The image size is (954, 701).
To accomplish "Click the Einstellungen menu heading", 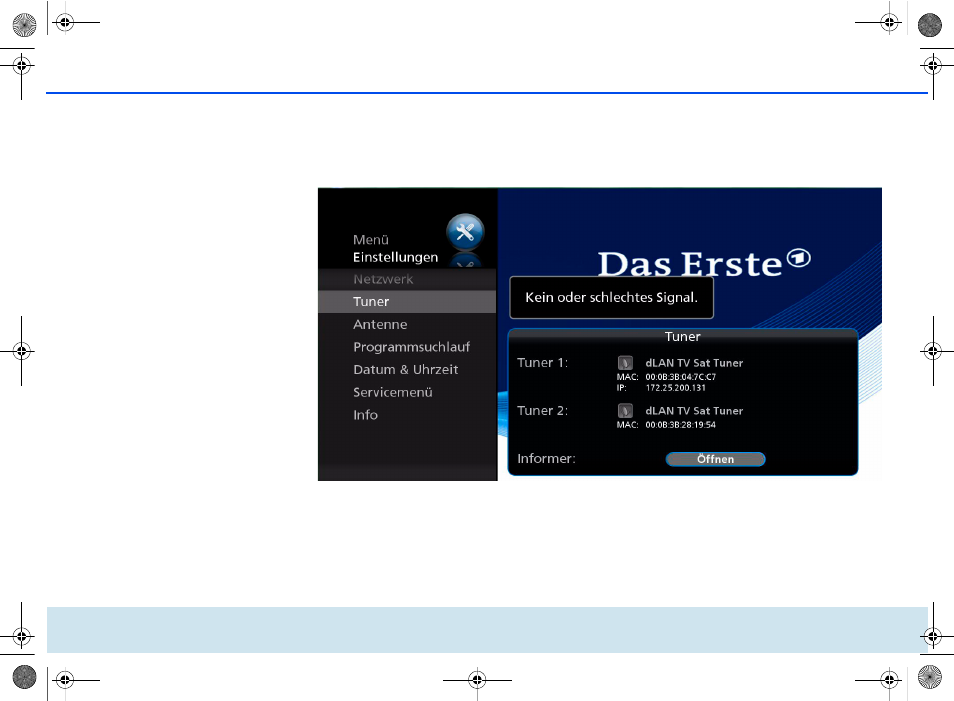I will (395, 257).
